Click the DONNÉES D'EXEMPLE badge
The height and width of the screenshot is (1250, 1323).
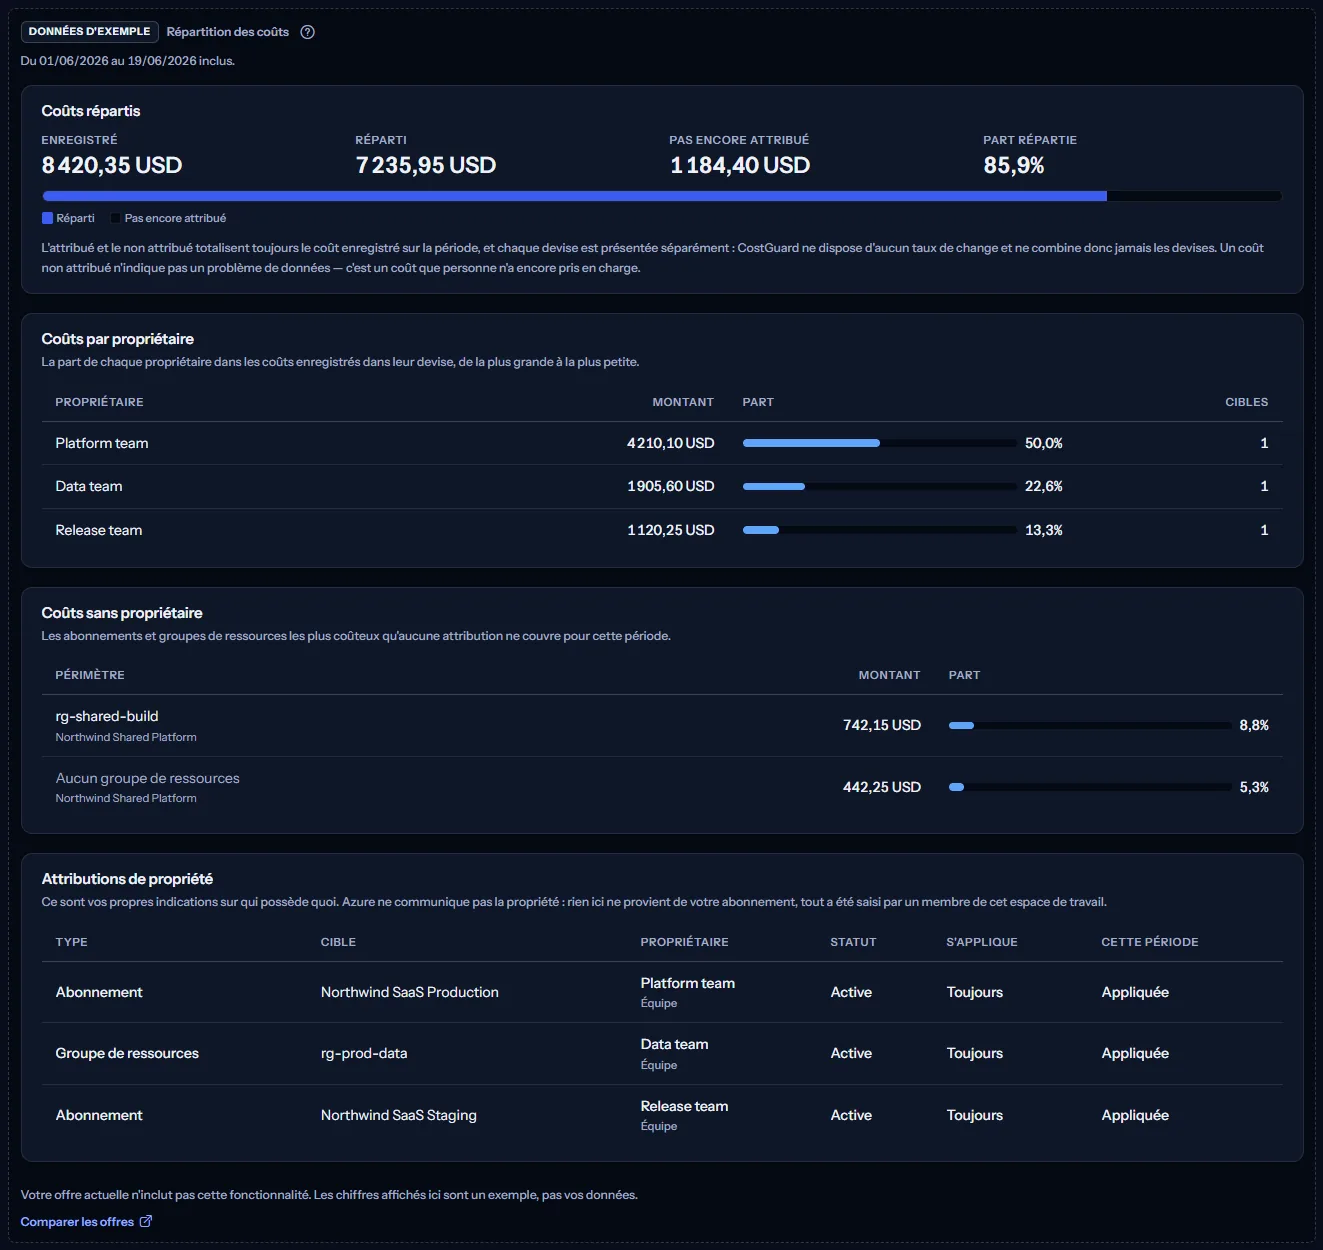pyautogui.click(x=89, y=32)
